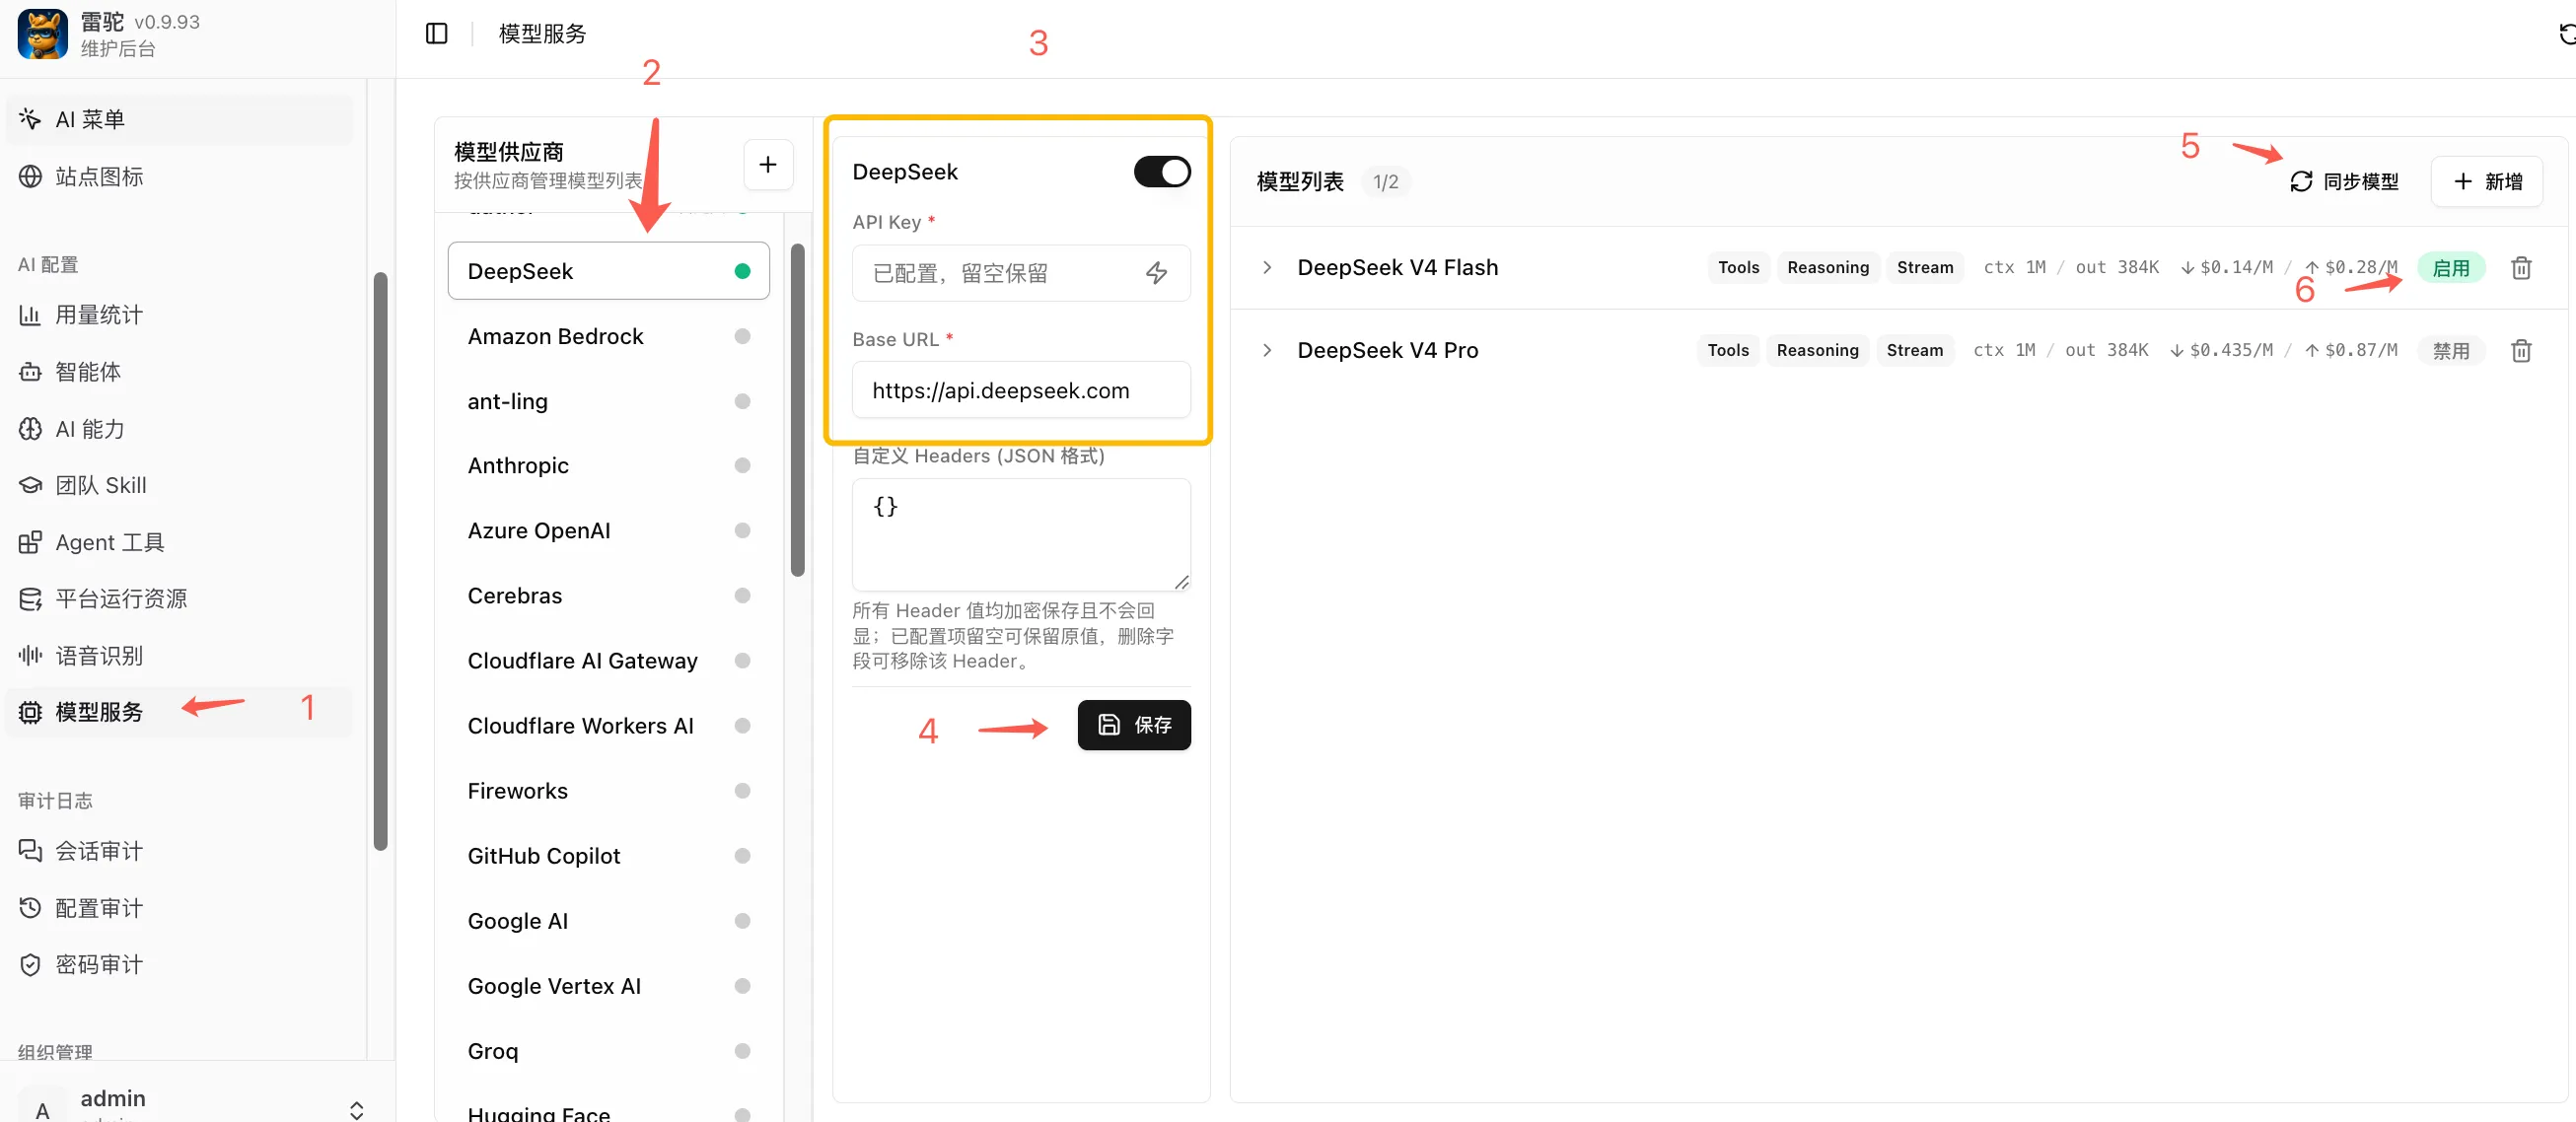Click the Reasoning tag on DeepSeek V4 Pro
This screenshot has height=1122, width=2576.
(x=1818, y=351)
